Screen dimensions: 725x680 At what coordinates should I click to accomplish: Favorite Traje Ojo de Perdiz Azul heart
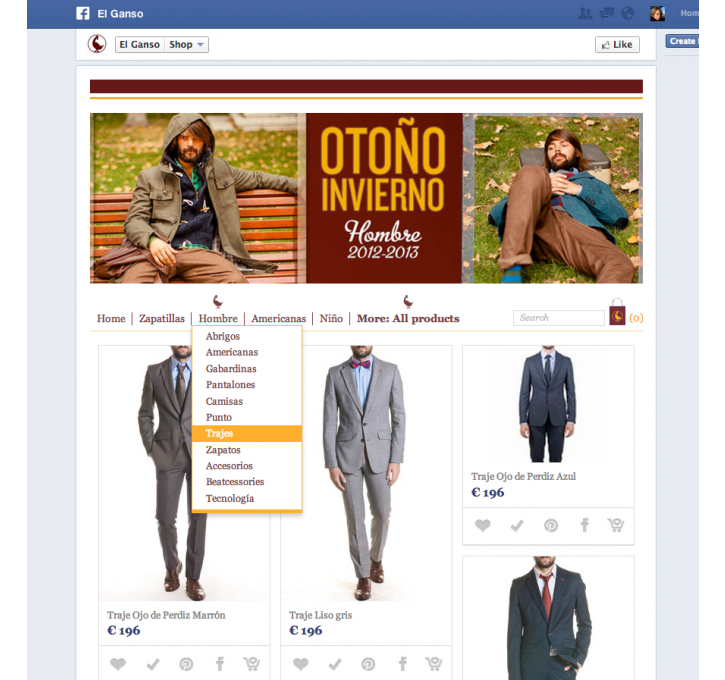482,525
